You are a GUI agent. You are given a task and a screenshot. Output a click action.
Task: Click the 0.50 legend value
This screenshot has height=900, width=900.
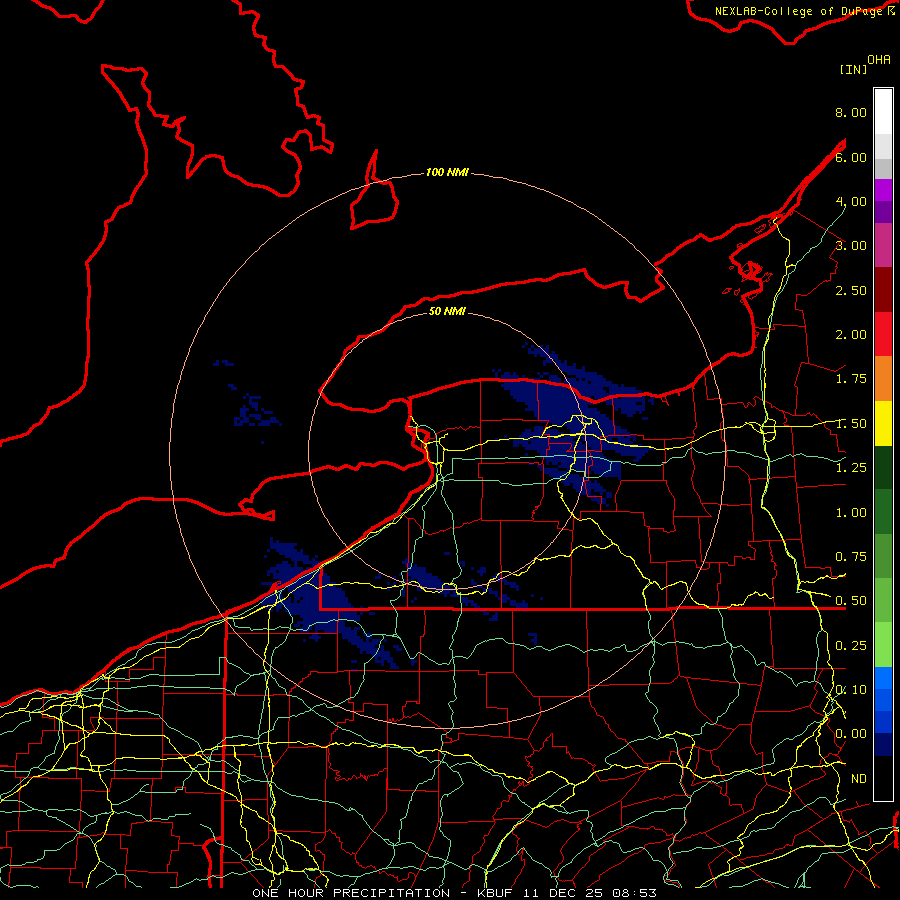tap(851, 601)
